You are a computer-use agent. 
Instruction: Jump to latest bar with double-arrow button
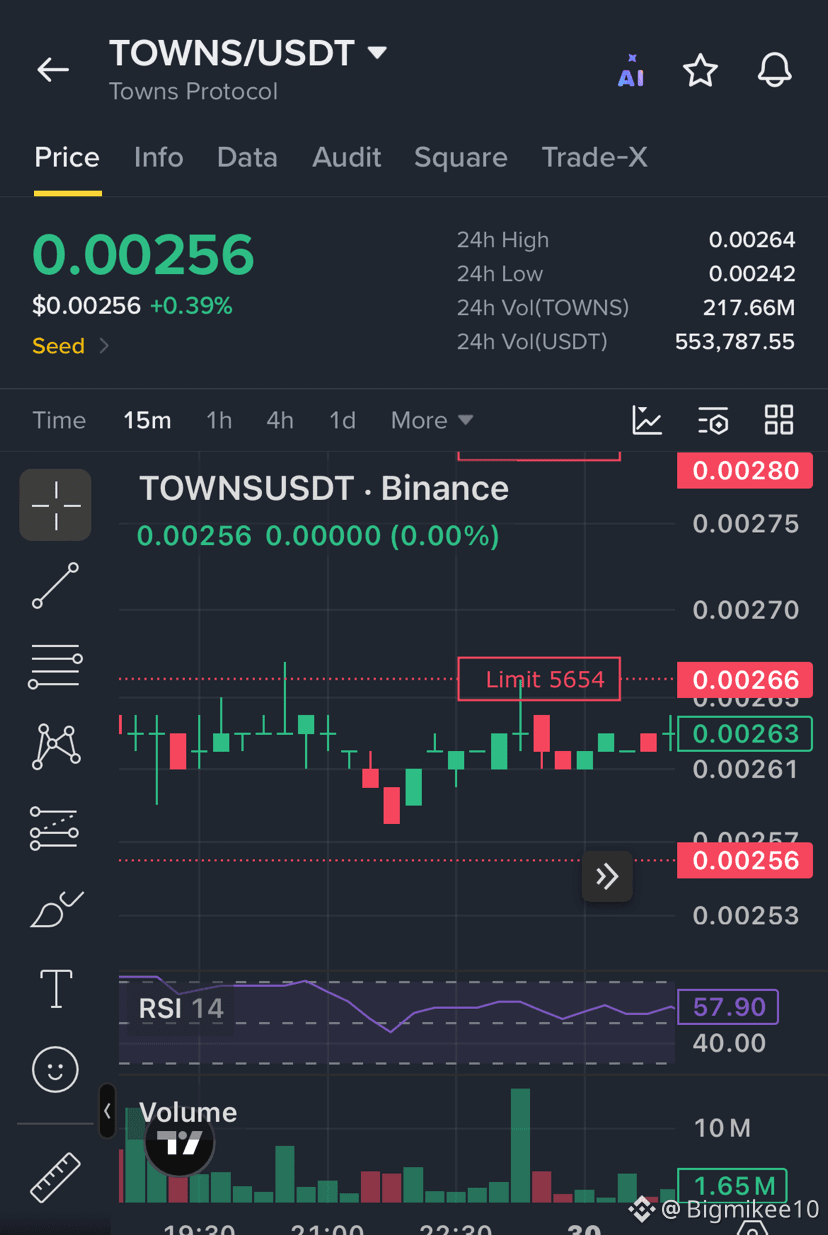(607, 877)
